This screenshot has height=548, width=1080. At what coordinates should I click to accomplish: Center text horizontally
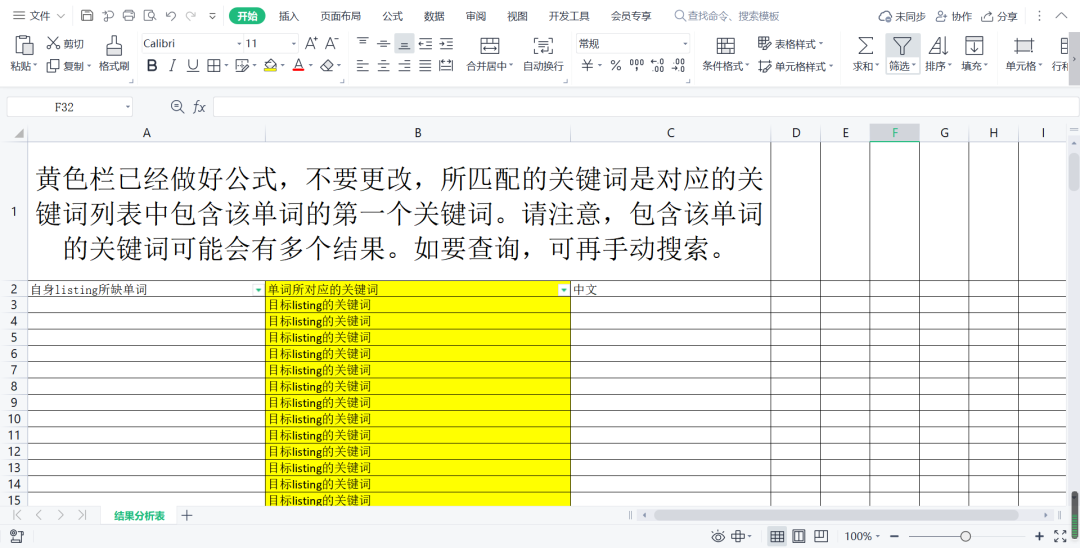click(384, 65)
